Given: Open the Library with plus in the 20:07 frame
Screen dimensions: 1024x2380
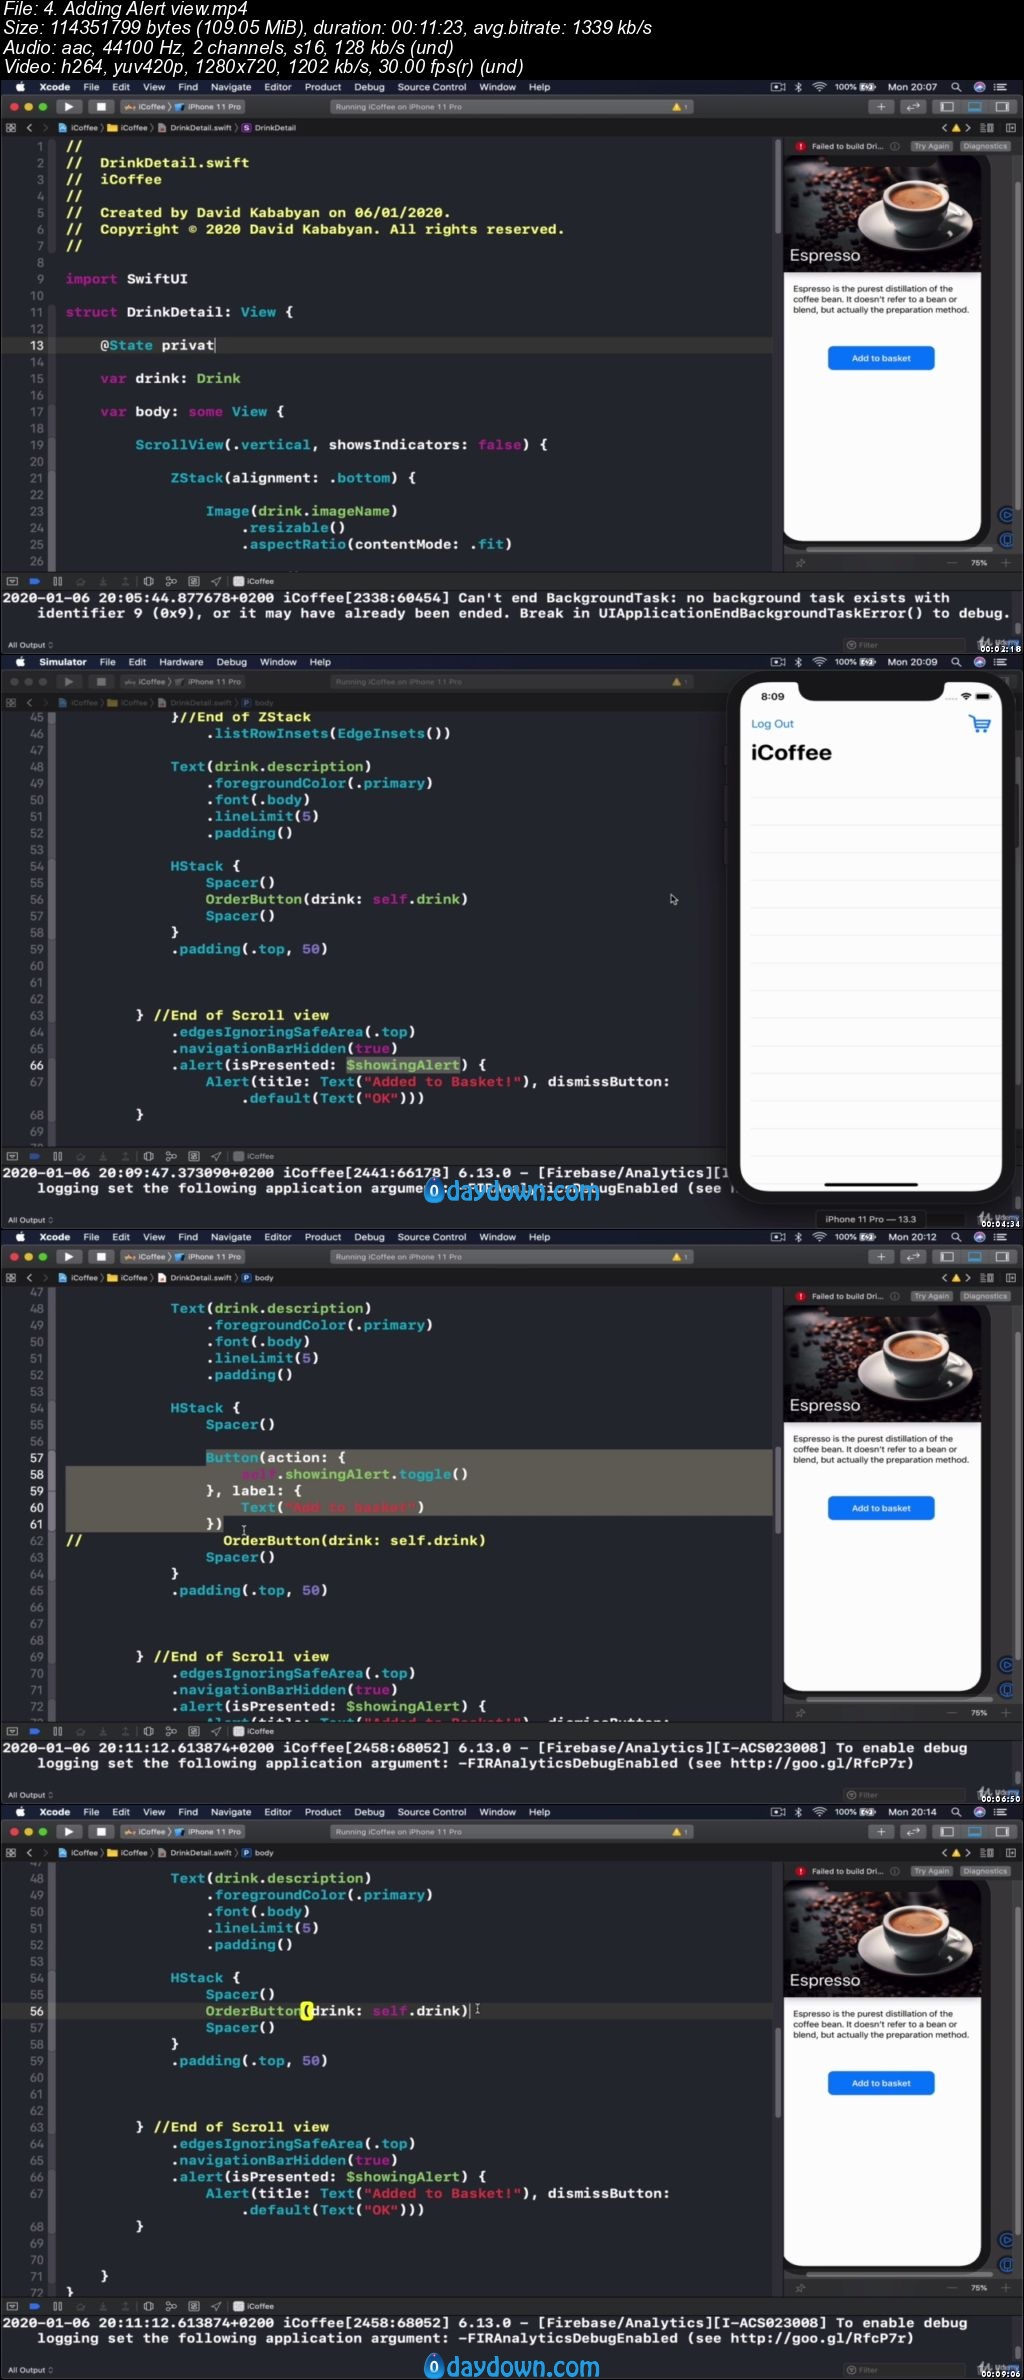Looking at the screenshot, I should point(880,107).
